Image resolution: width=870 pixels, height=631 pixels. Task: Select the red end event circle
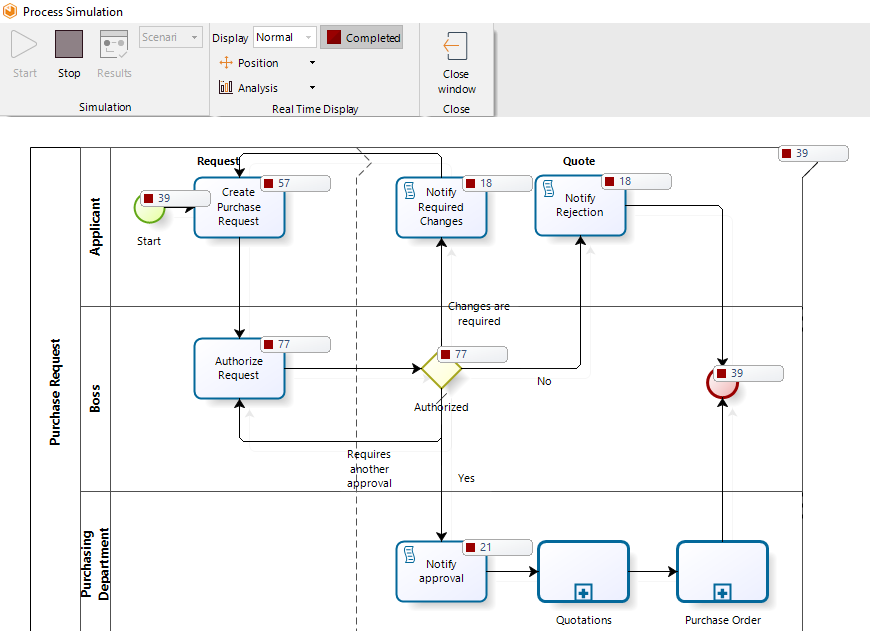[x=722, y=383]
